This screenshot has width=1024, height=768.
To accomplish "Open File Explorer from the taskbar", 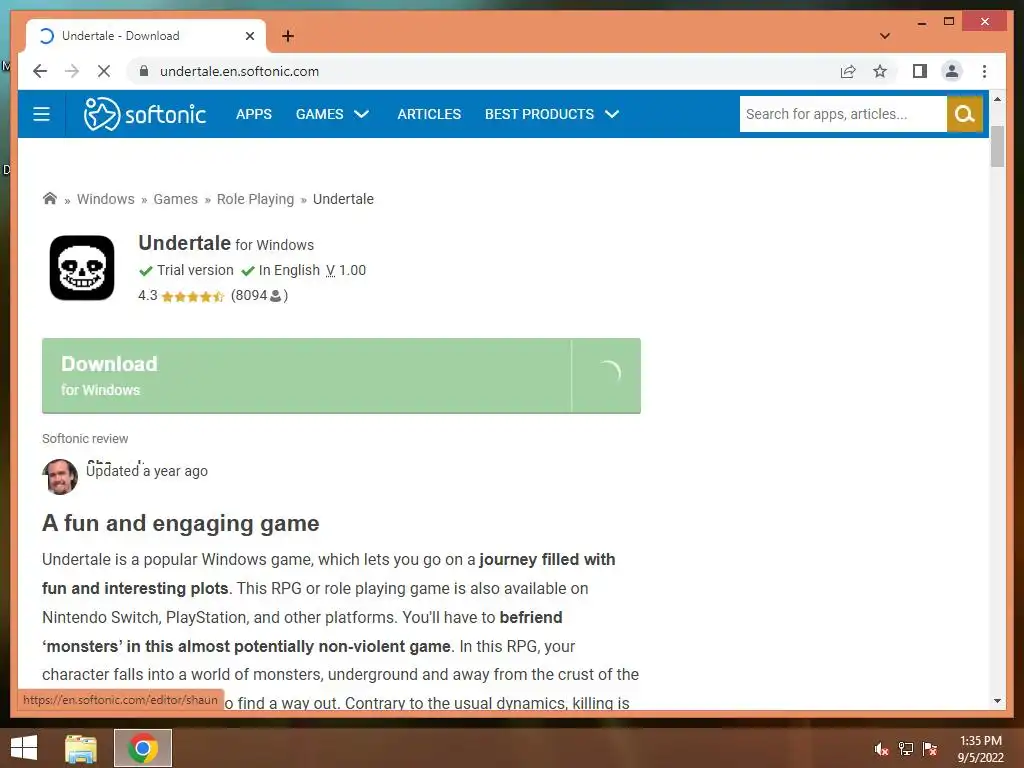I will tap(81, 748).
